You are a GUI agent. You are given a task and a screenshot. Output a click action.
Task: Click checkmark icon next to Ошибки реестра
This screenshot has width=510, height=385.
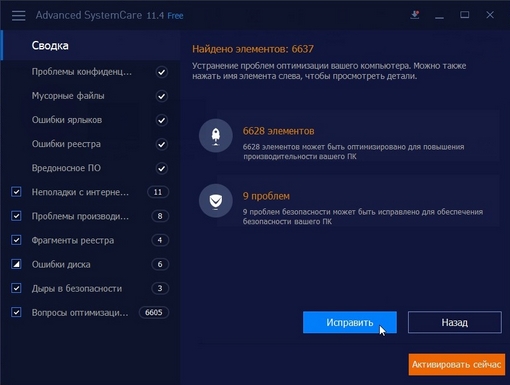[161, 144]
